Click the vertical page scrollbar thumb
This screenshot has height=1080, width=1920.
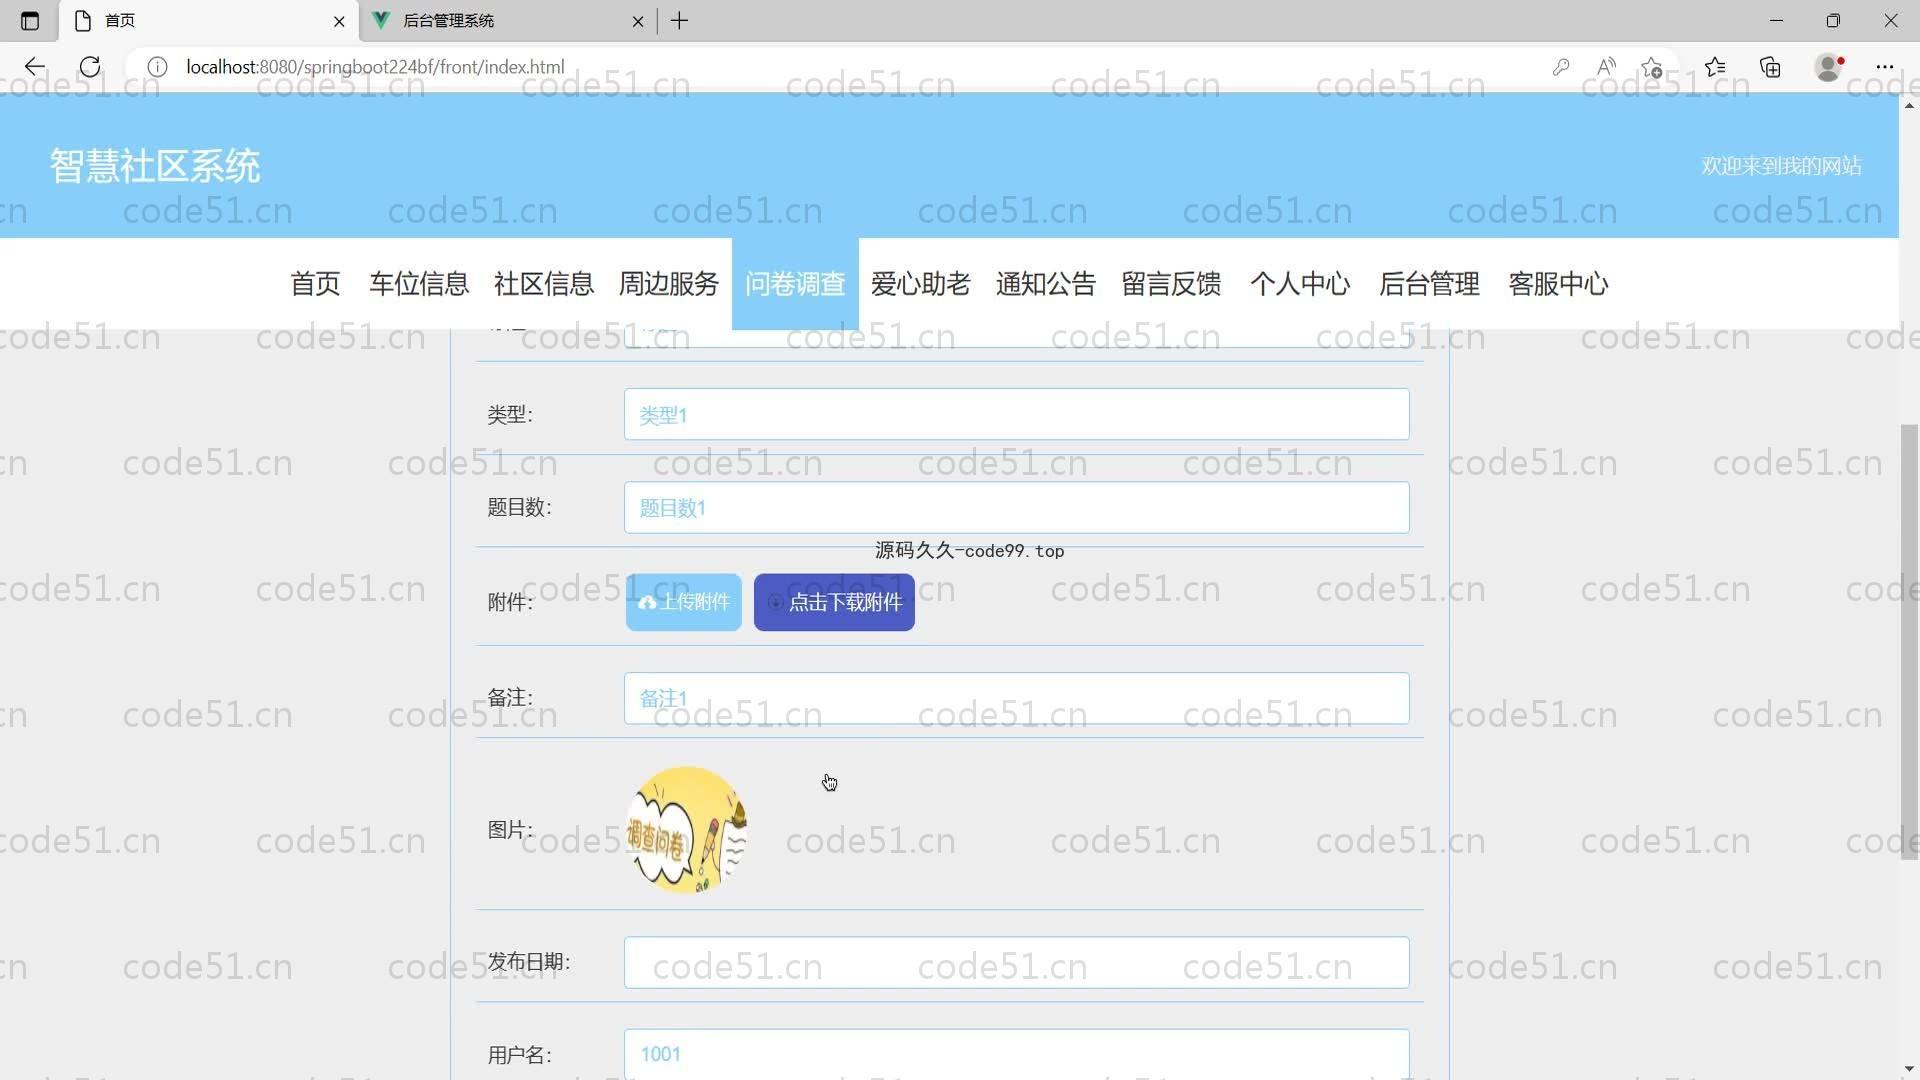click(1908, 640)
